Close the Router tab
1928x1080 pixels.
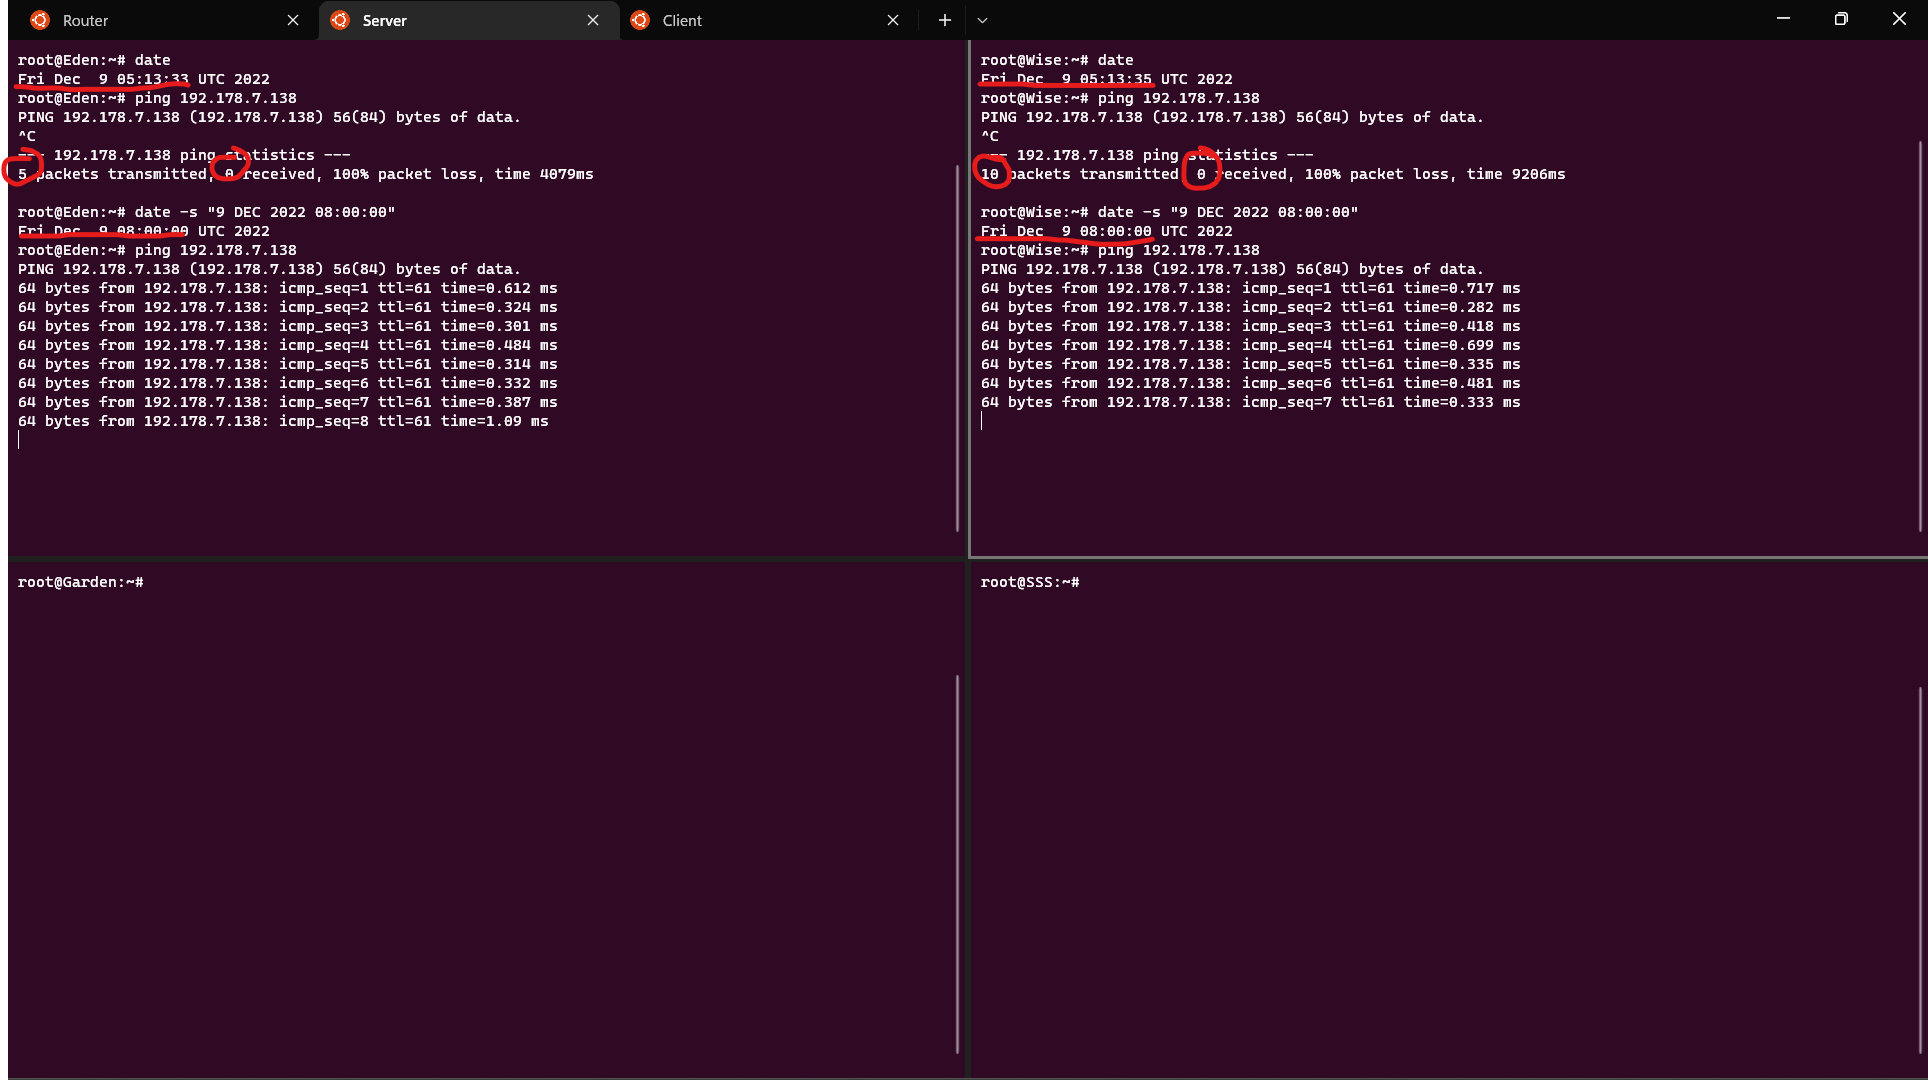(293, 20)
